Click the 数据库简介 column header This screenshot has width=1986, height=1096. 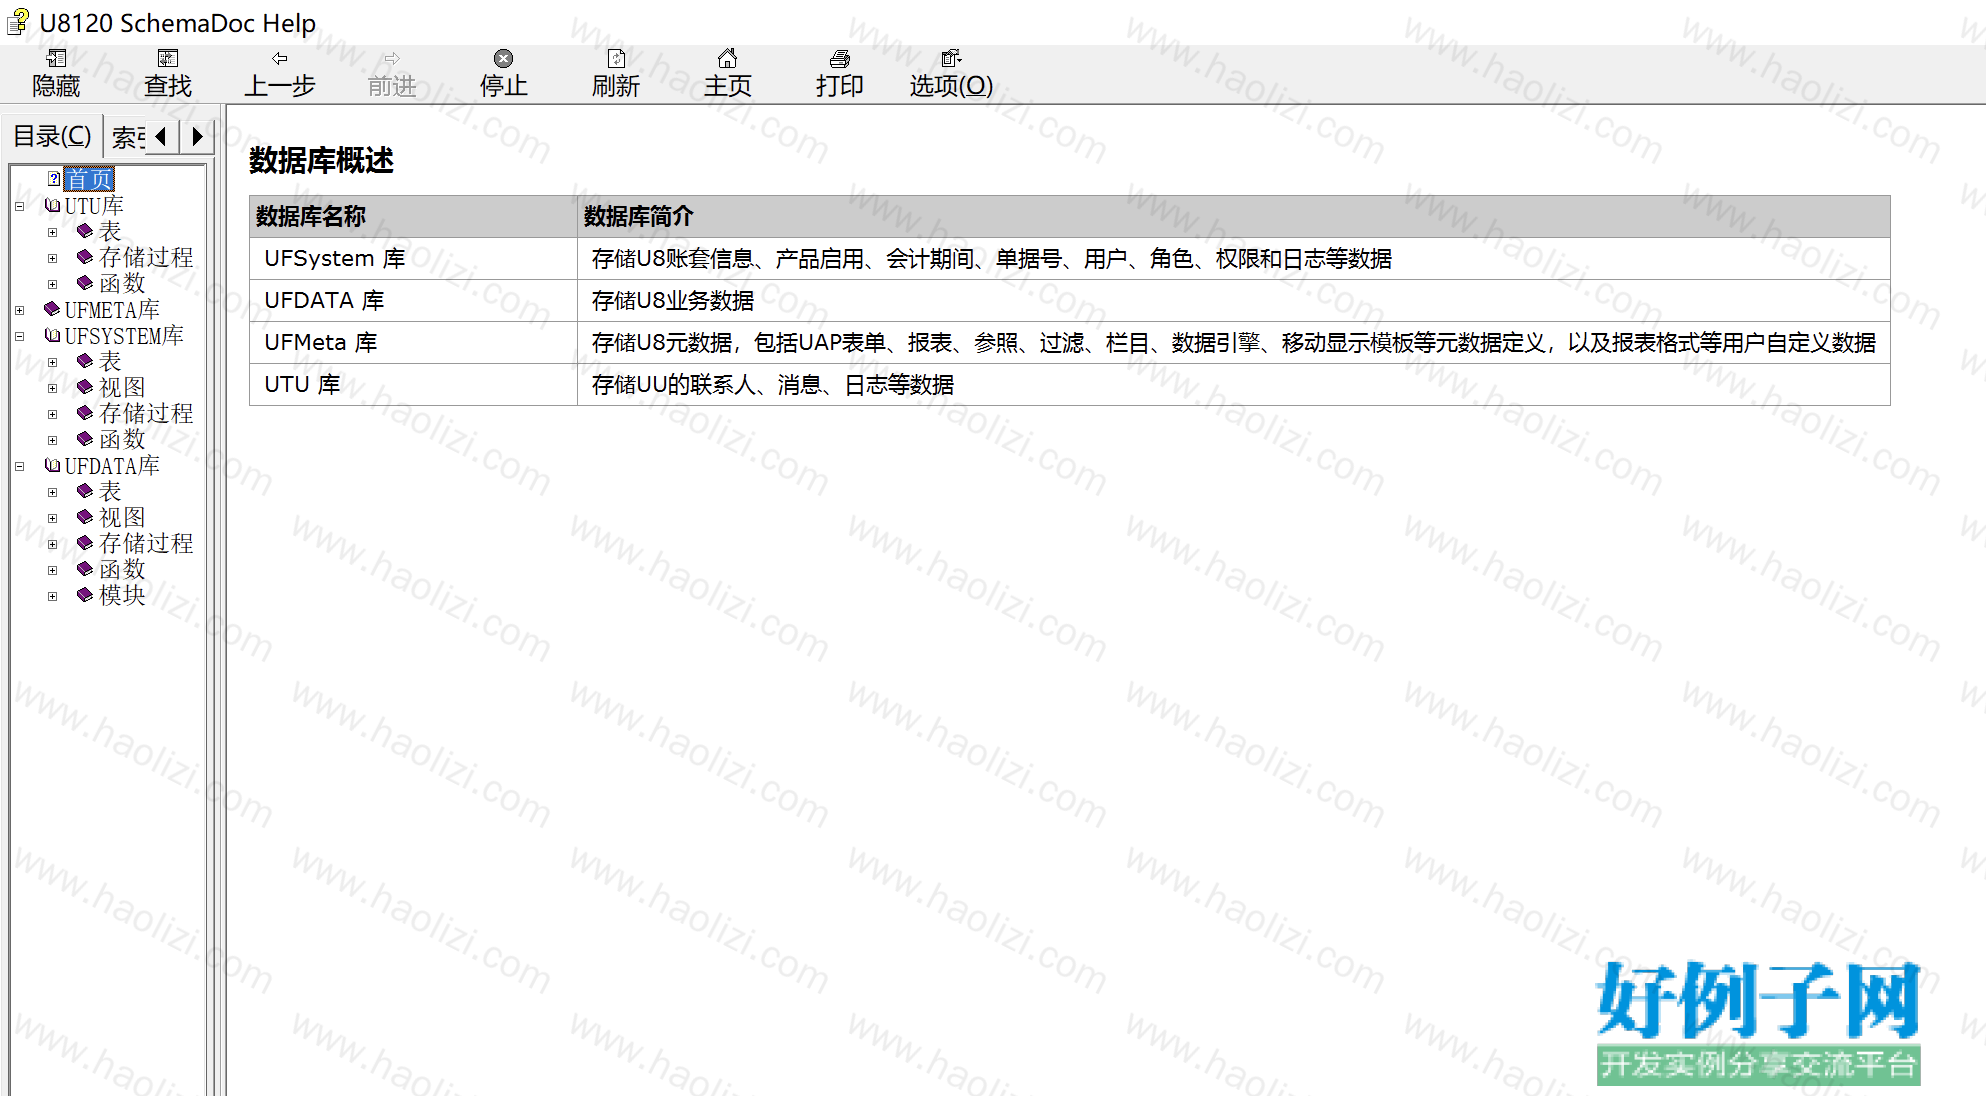(x=1234, y=216)
